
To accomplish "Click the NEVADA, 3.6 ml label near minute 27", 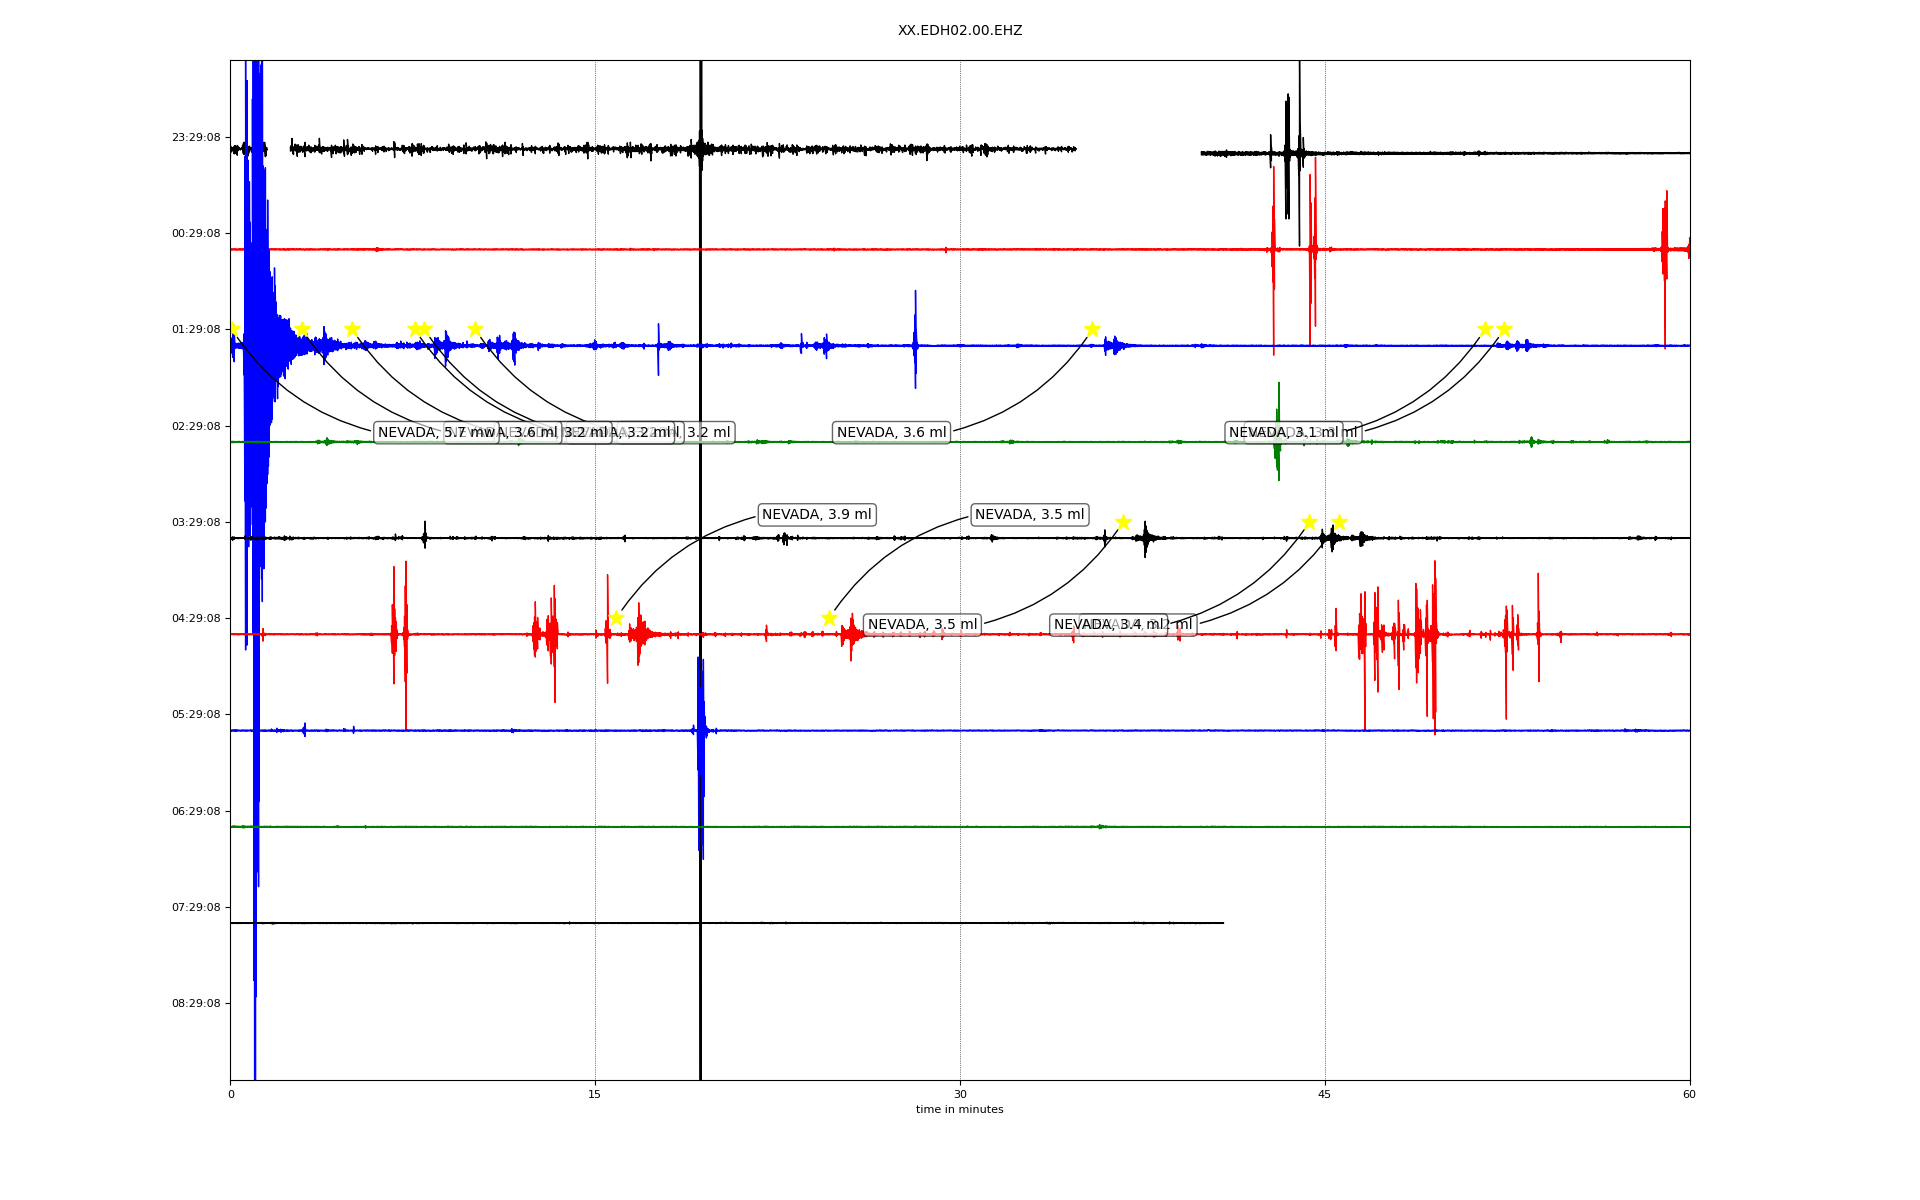I will 891,433.
